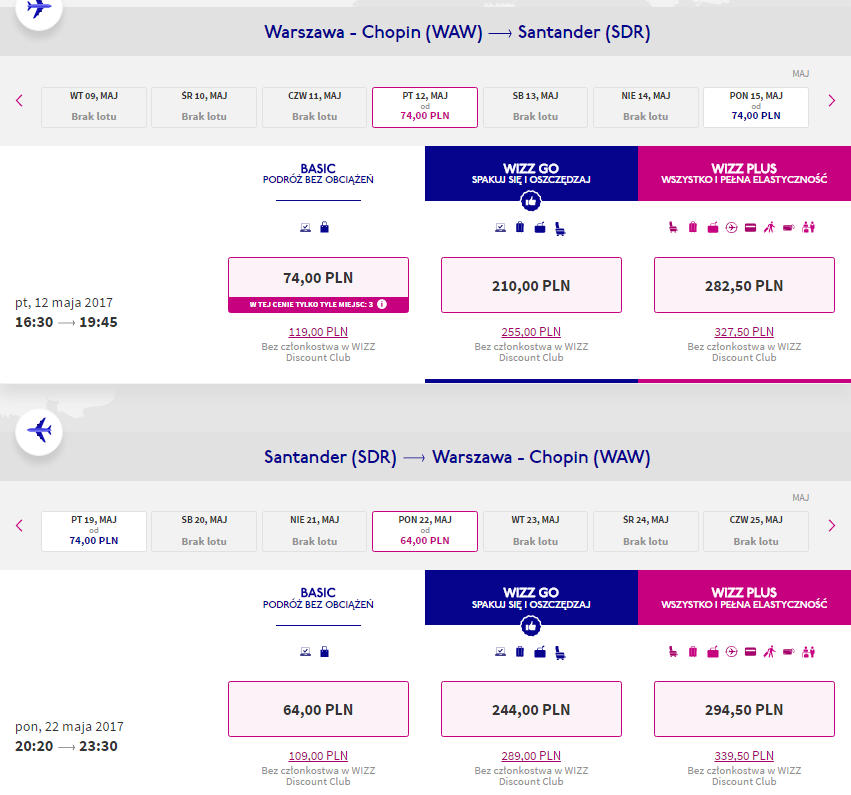Click seat icon under return WIZZ PLUS
The height and width of the screenshot is (795, 851).
(673, 652)
